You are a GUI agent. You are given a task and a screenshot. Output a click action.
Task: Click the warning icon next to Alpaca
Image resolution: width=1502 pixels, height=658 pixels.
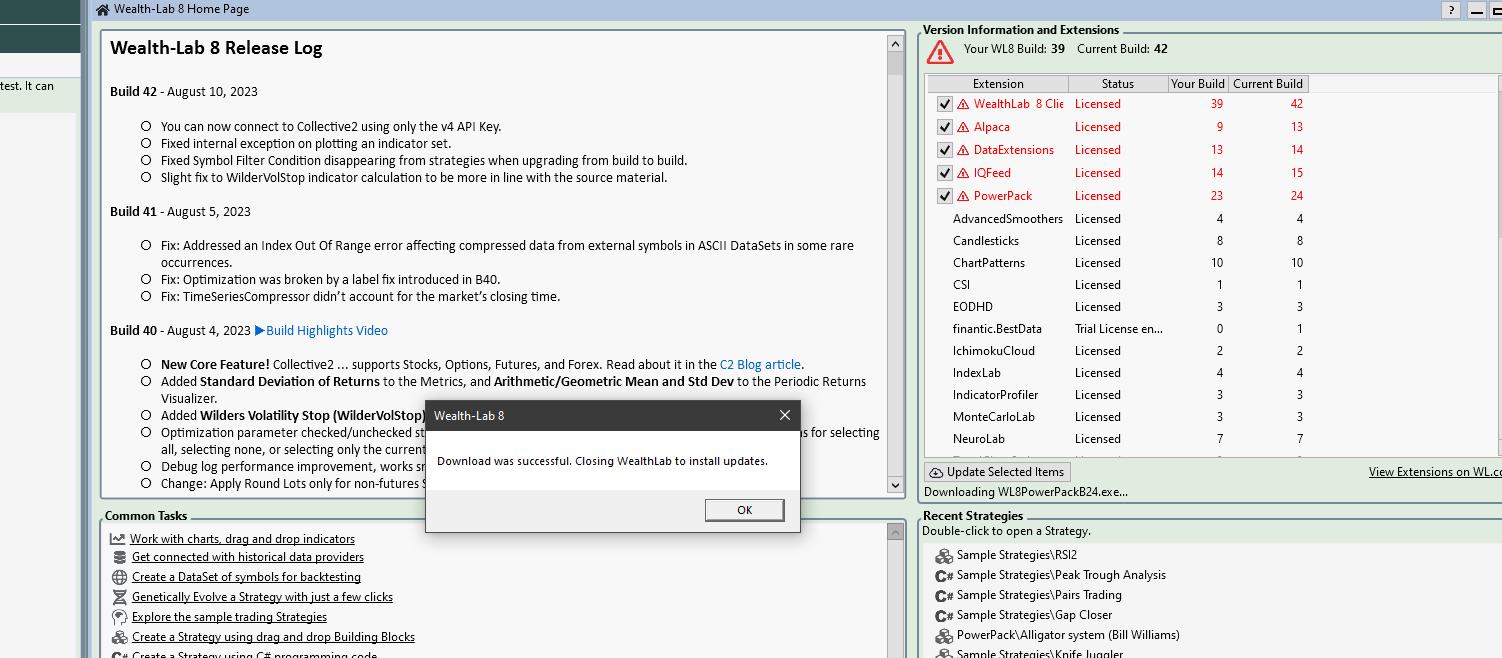(x=963, y=127)
